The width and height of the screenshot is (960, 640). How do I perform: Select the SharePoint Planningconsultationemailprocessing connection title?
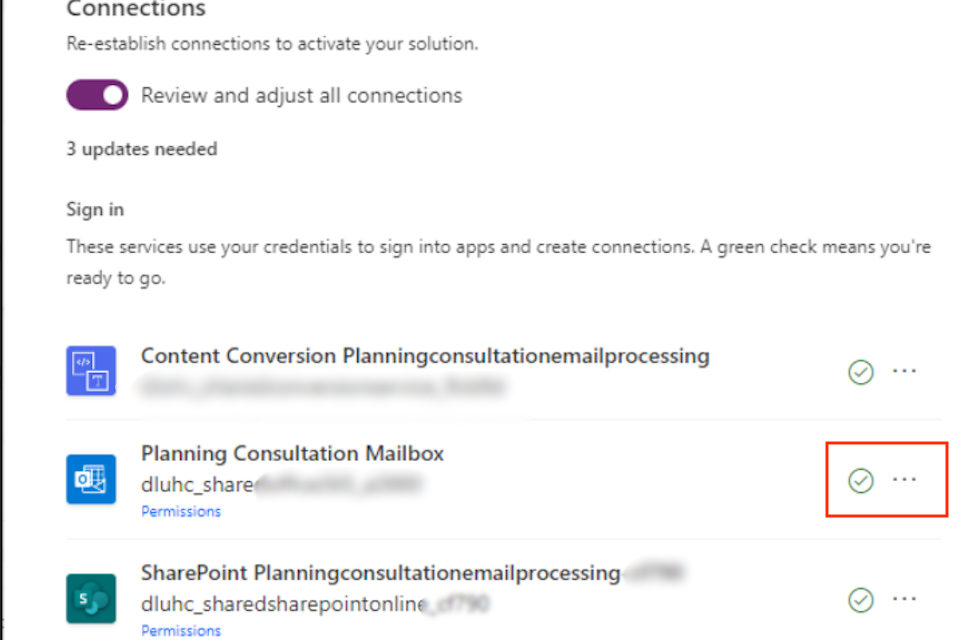click(380, 573)
